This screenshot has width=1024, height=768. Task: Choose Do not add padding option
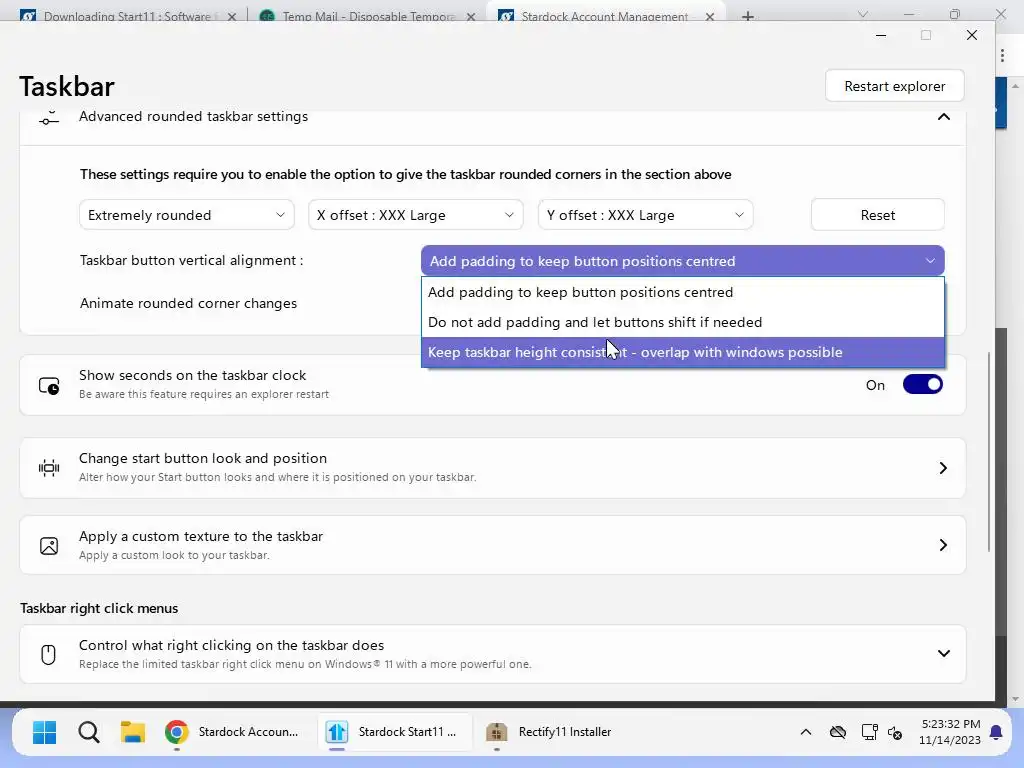tap(682, 322)
